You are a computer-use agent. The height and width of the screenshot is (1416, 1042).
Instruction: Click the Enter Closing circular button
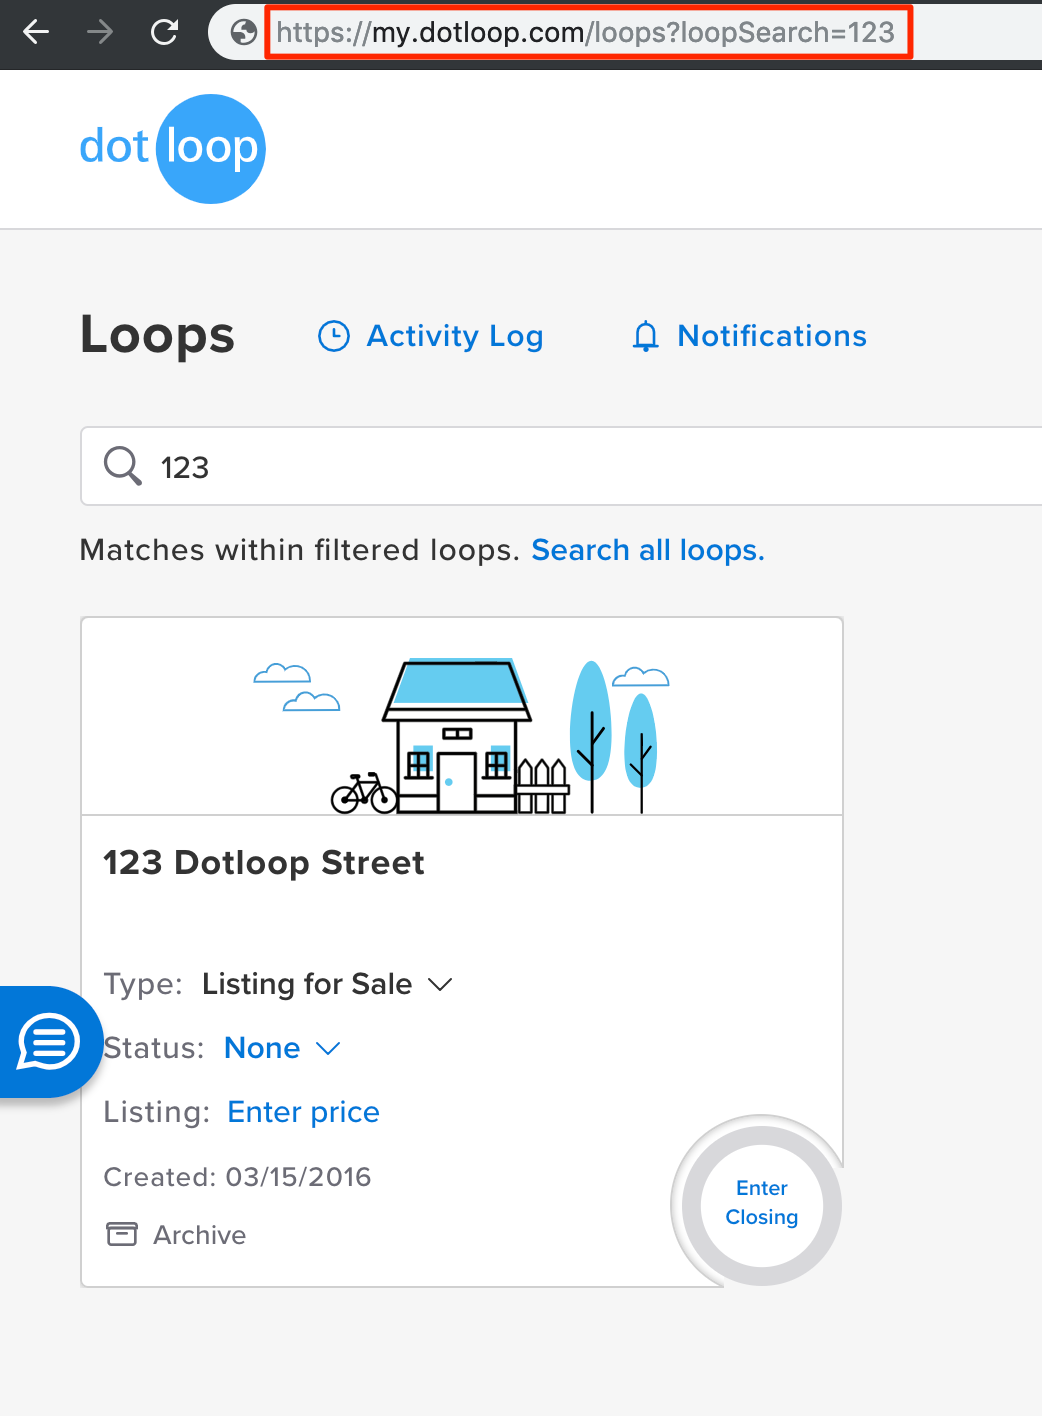tap(761, 1202)
